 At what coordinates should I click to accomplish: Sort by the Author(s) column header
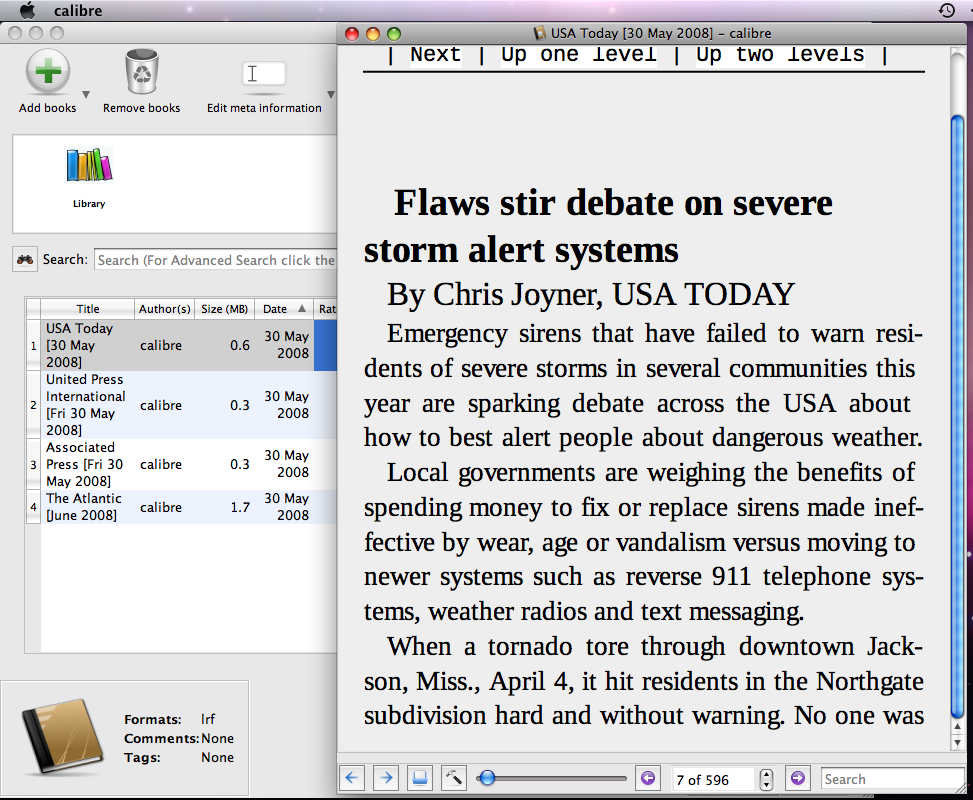click(x=164, y=308)
